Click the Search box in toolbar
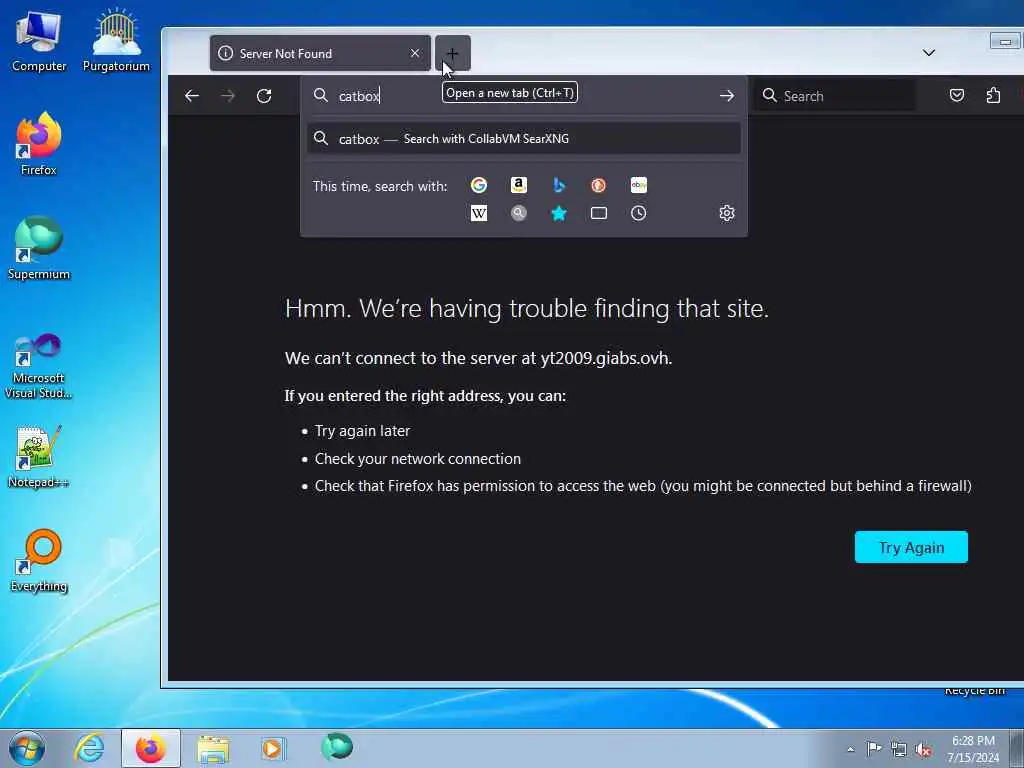The width and height of the screenshot is (1024, 768). coord(835,96)
